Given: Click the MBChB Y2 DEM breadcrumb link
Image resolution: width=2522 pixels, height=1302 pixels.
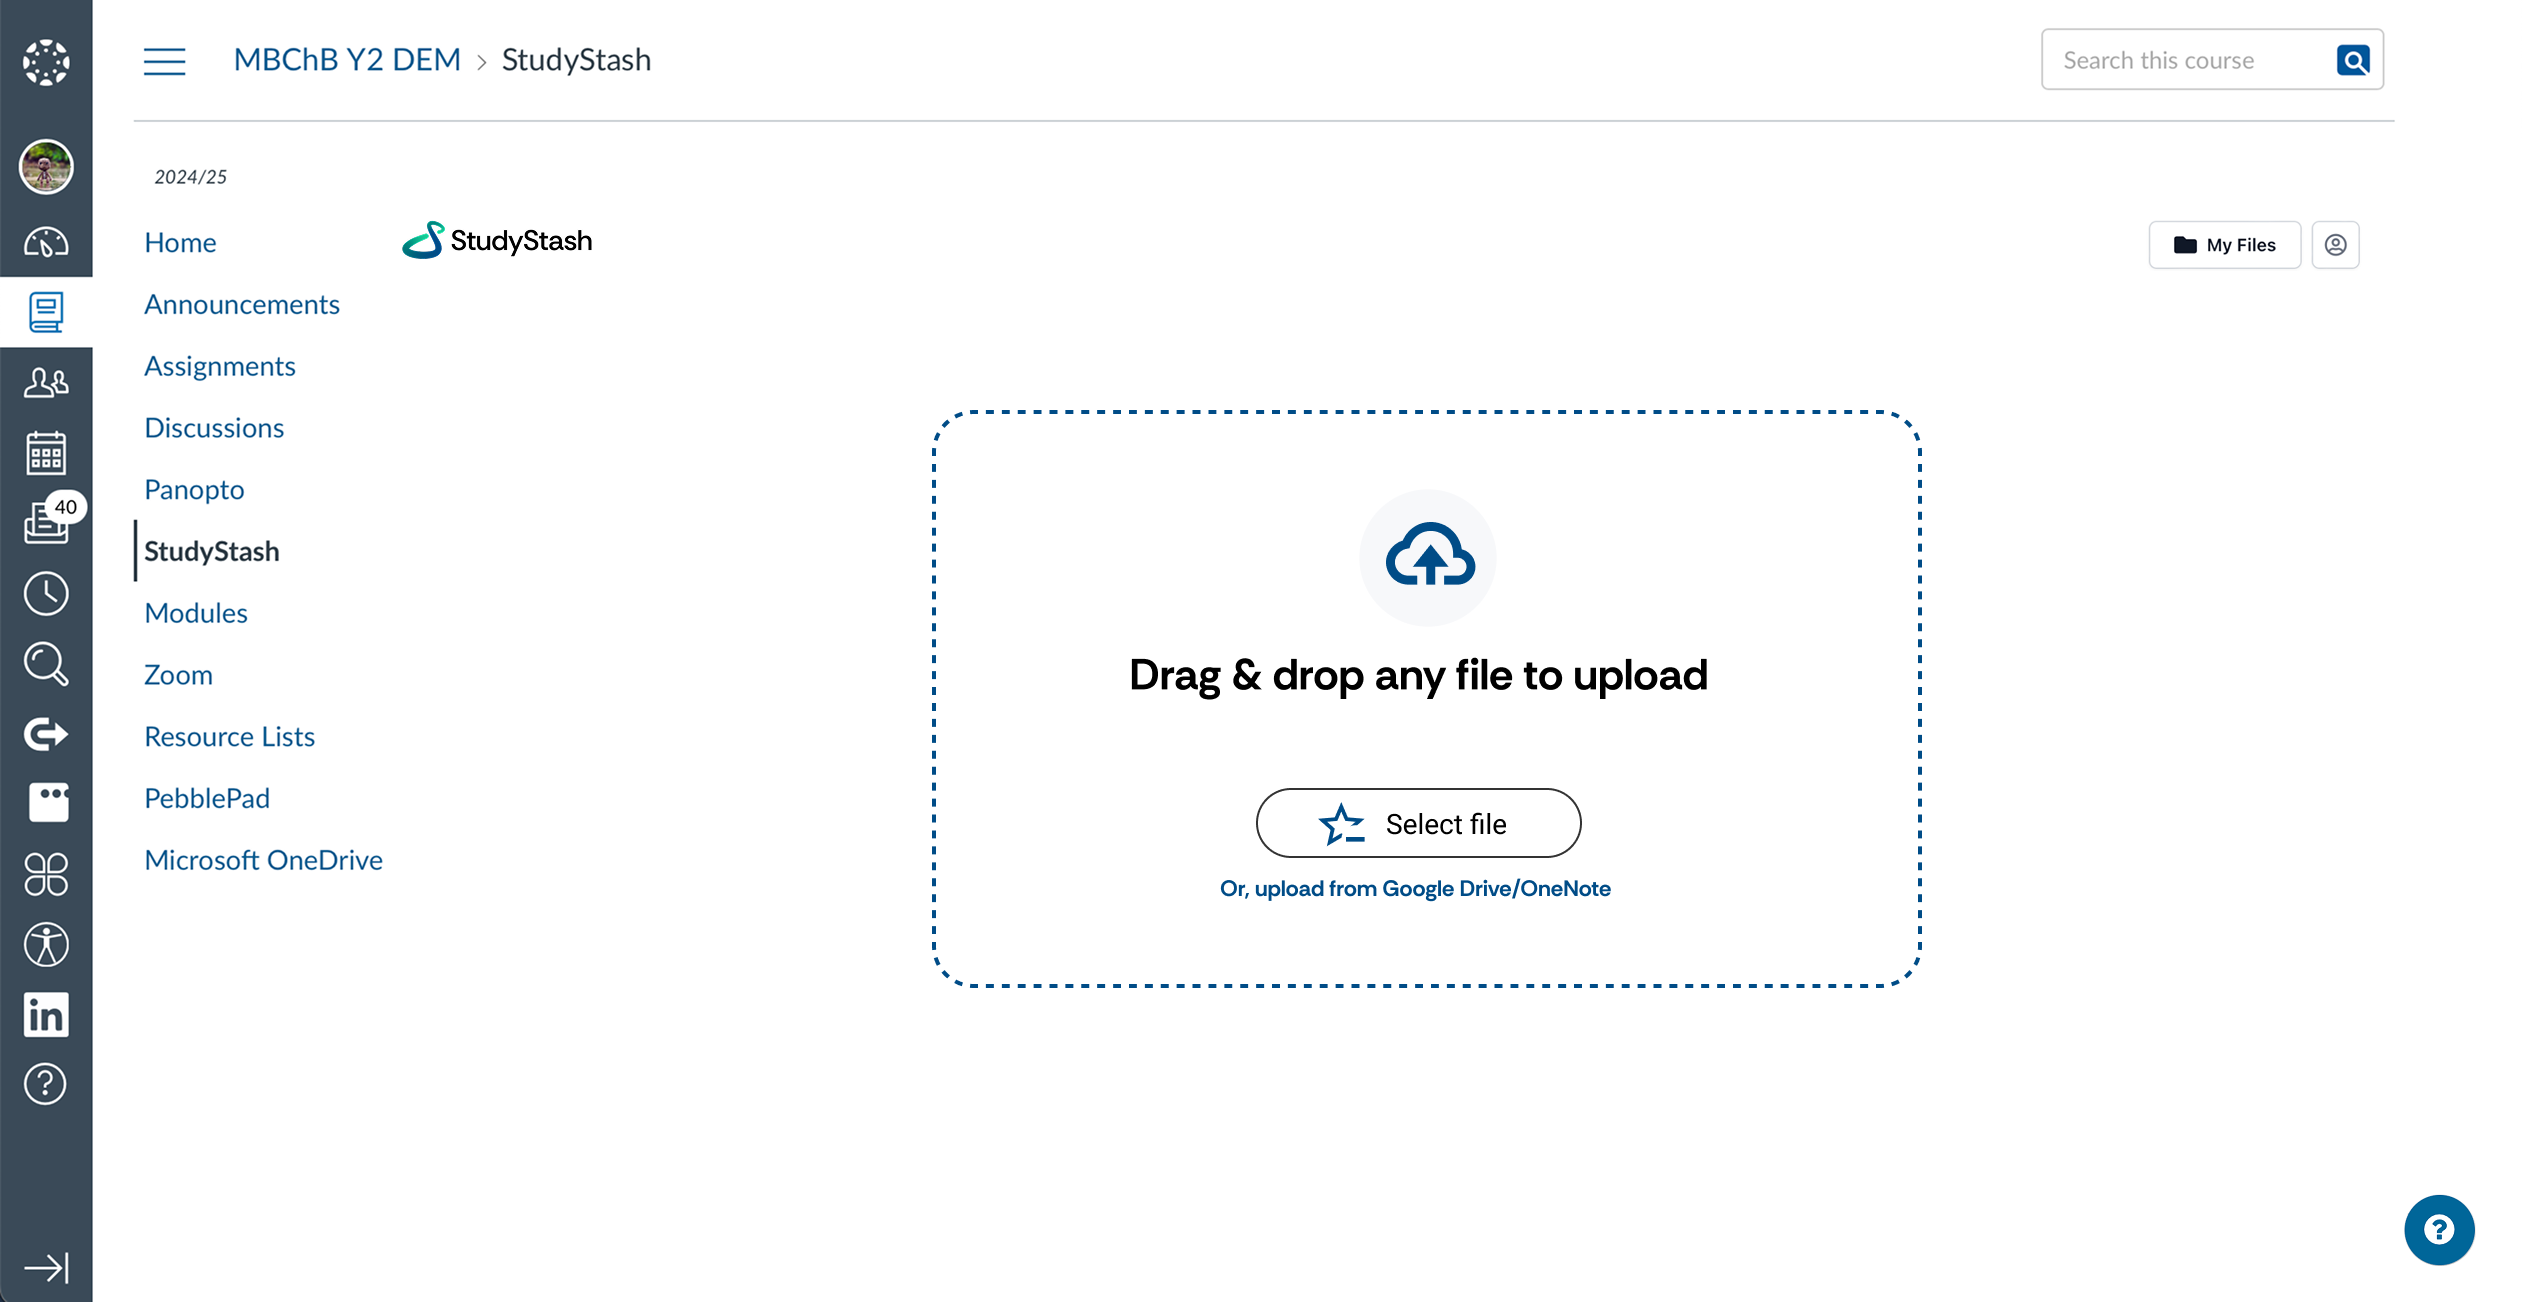Looking at the screenshot, I should pyautogui.click(x=347, y=60).
